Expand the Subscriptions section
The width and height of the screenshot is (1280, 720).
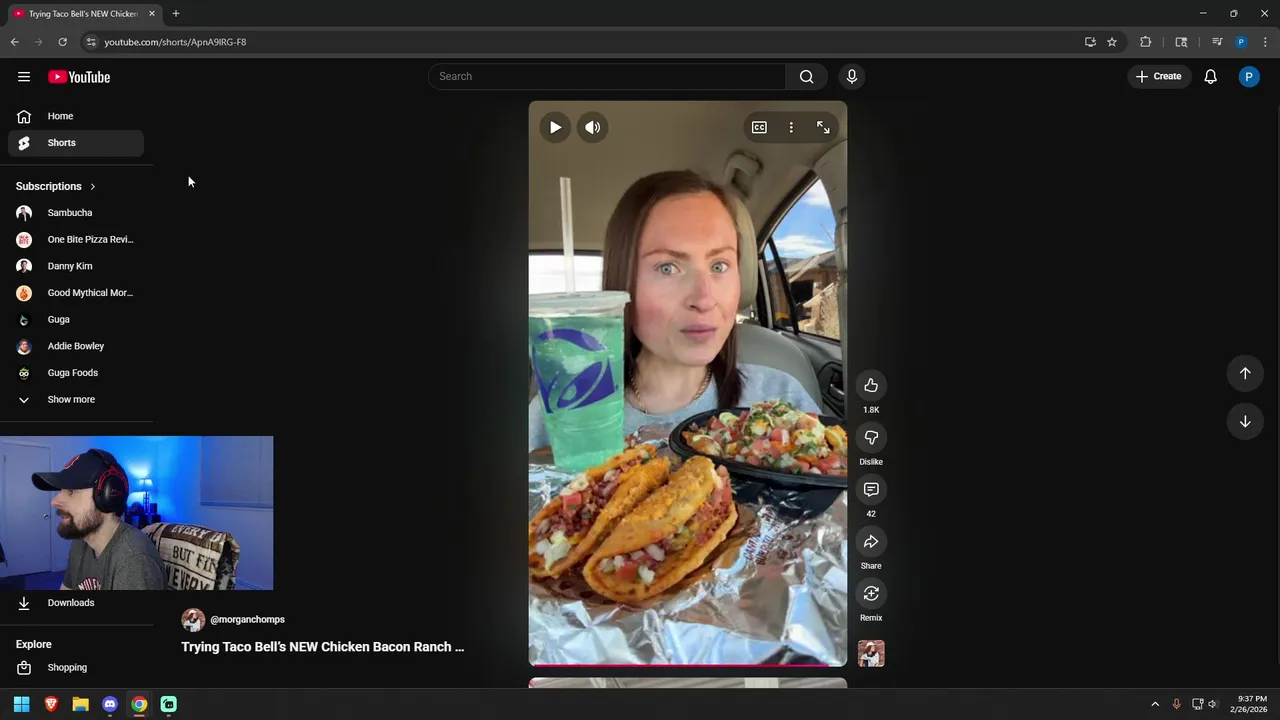coord(56,186)
